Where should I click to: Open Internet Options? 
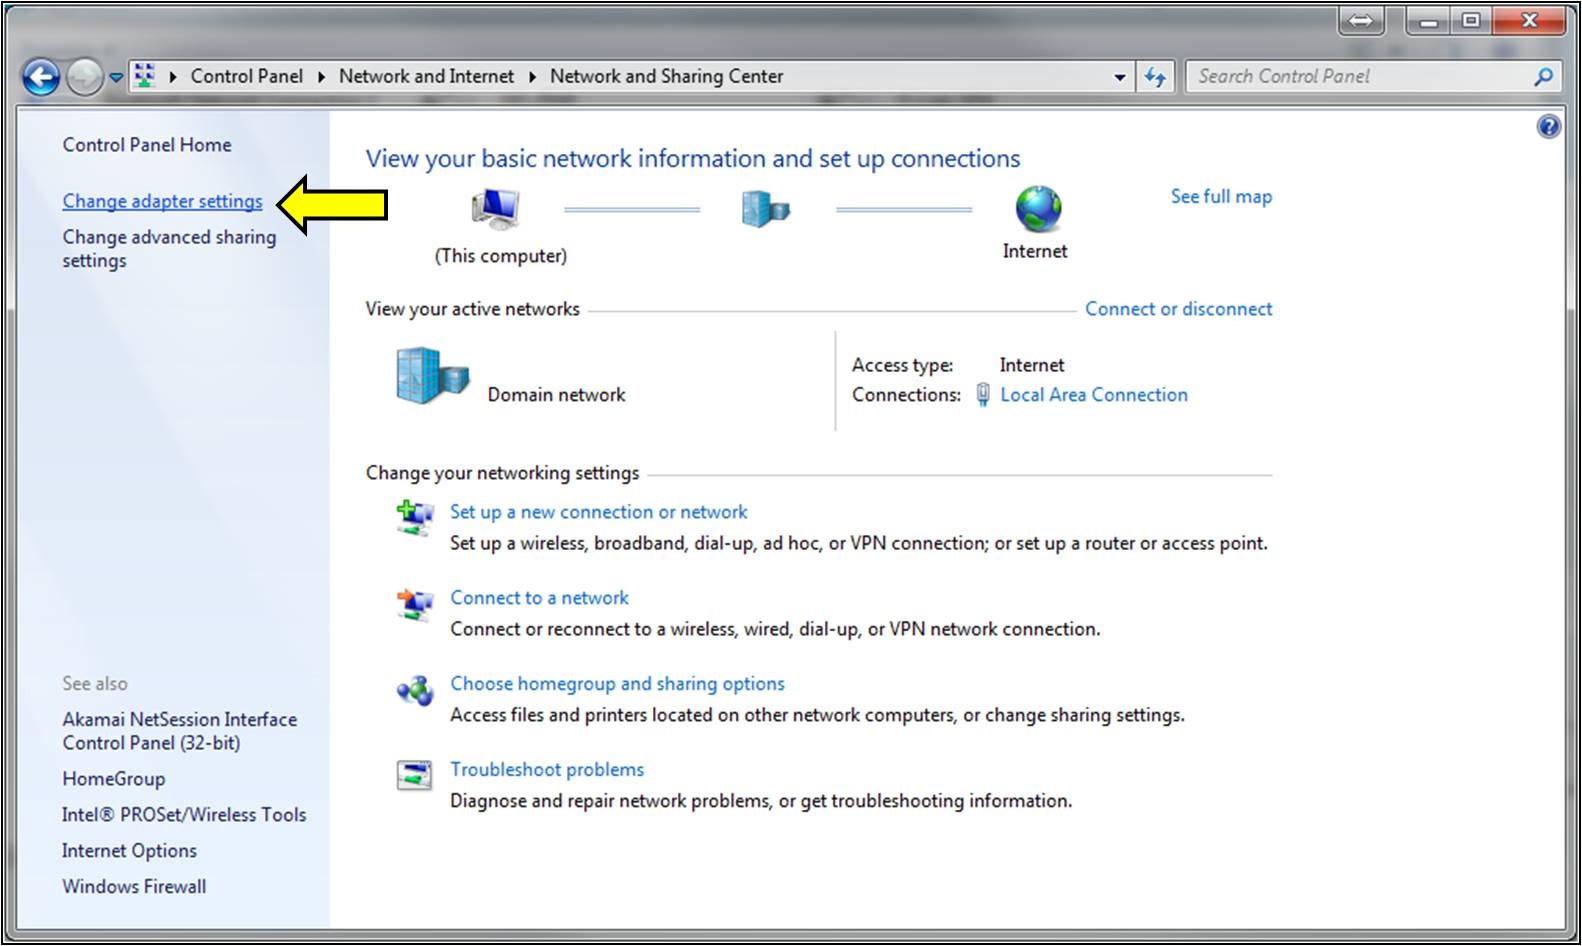129,851
